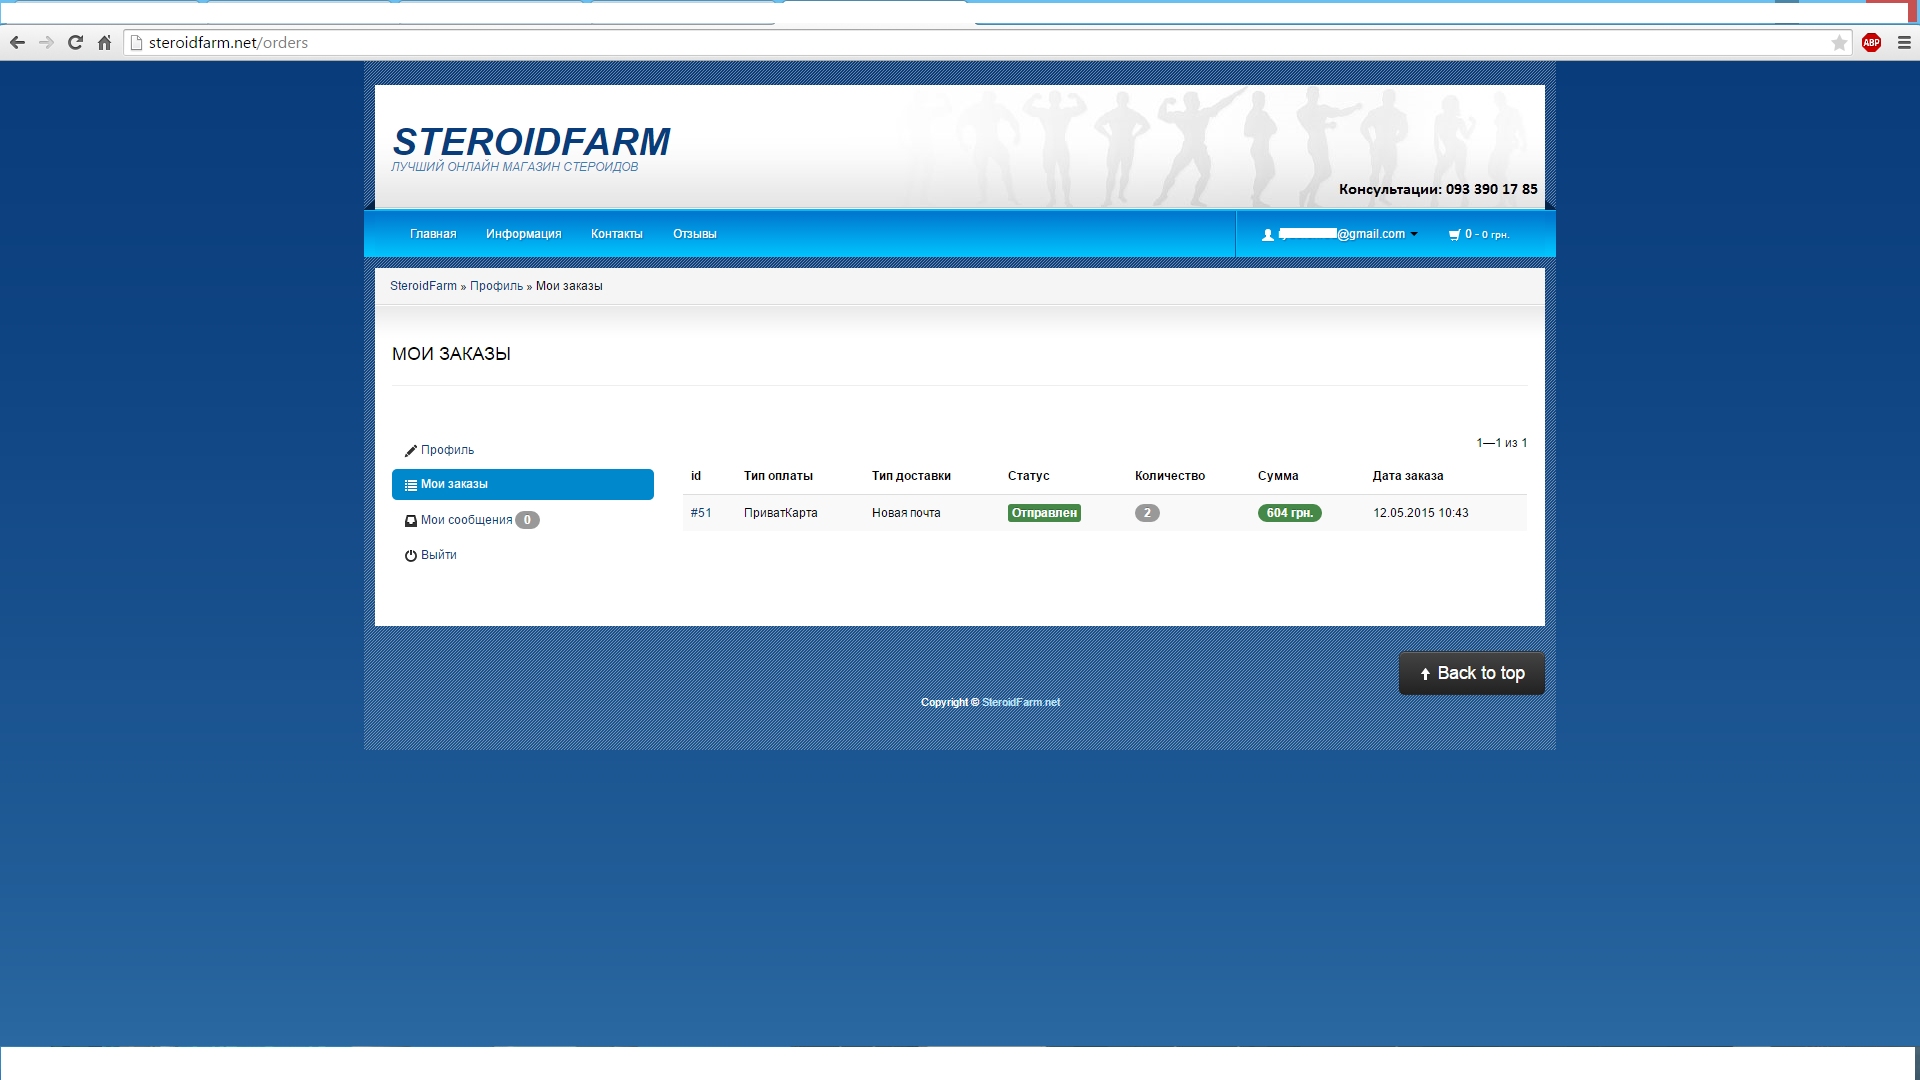Screen dimensions: 1920x1080
Task: Open the Chrome hamburger menu icon
Action: pos(1904,42)
